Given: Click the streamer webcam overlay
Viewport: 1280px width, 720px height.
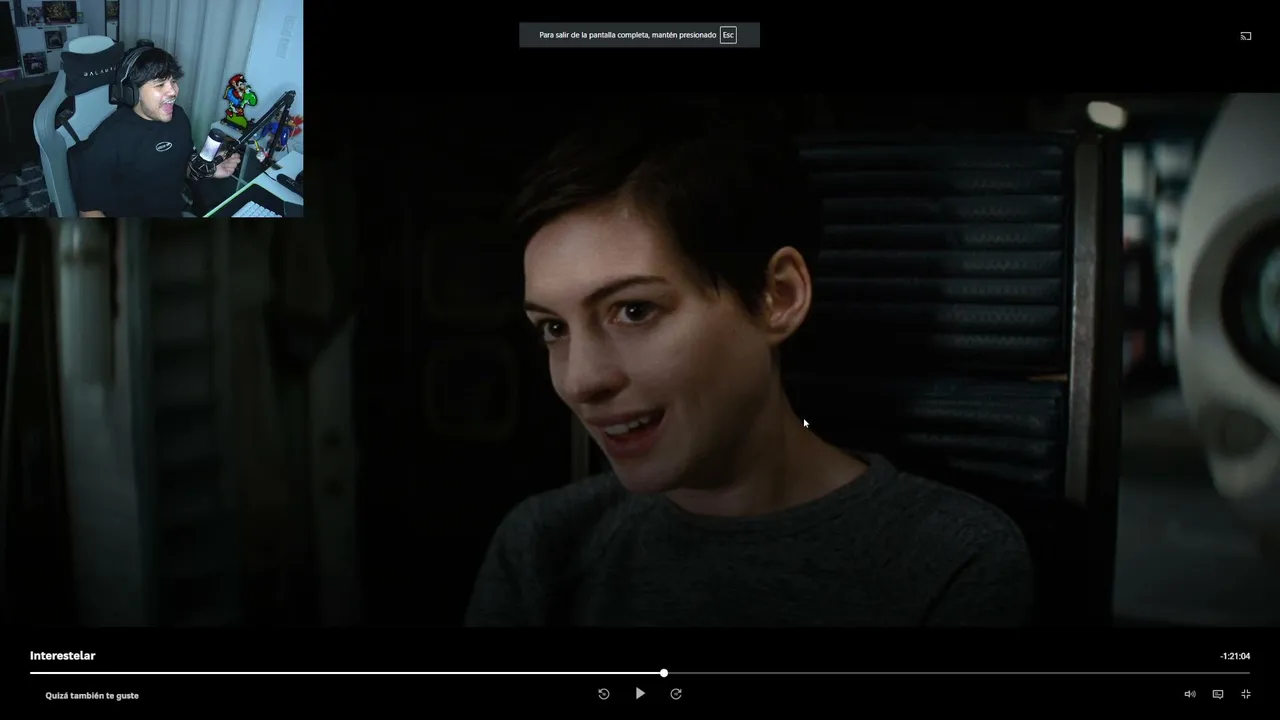Looking at the screenshot, I should tap(152, 108).
